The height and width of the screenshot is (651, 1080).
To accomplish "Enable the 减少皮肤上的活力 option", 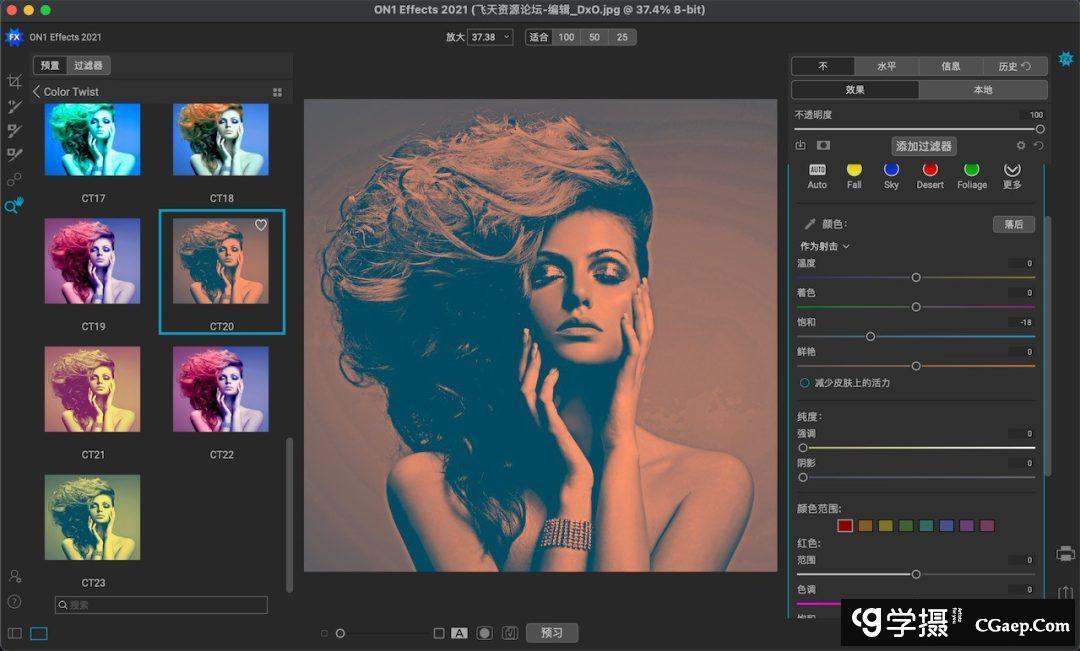I will click(x=804, y=383).
